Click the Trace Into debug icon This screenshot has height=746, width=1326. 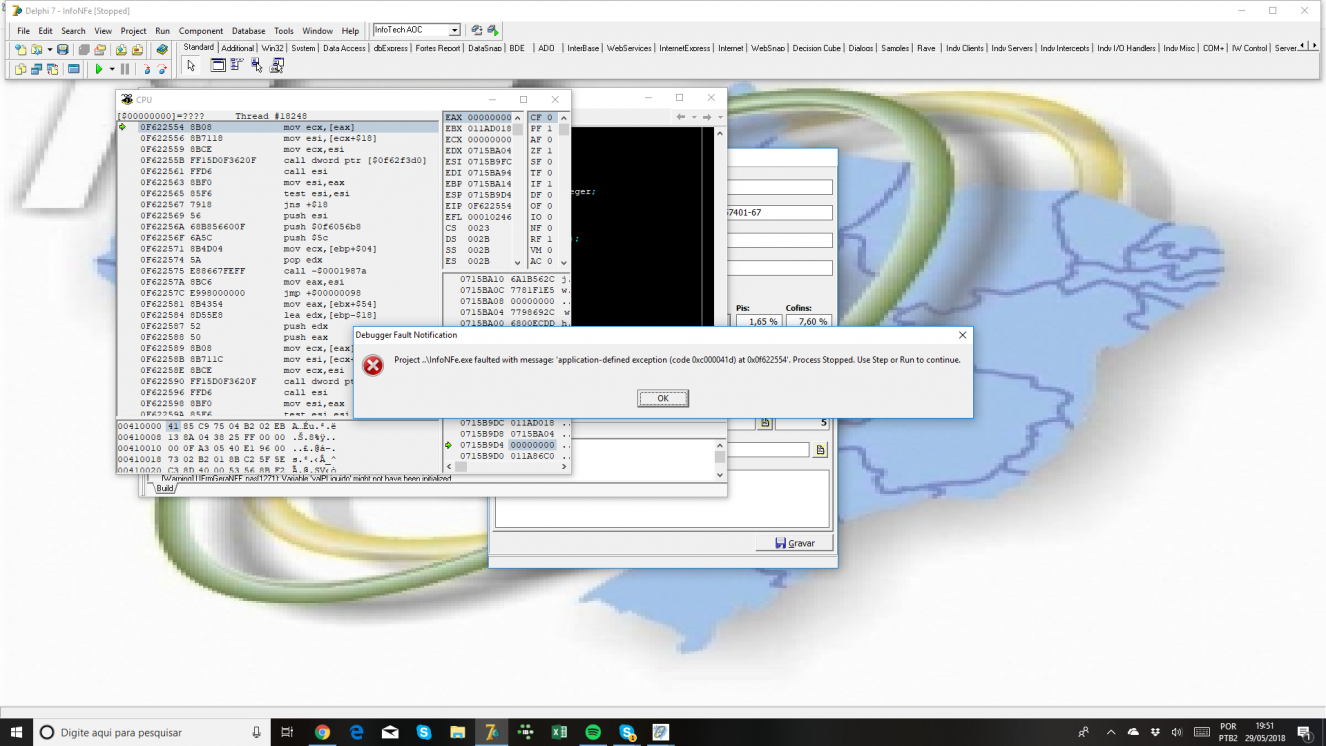click(147, 69)
